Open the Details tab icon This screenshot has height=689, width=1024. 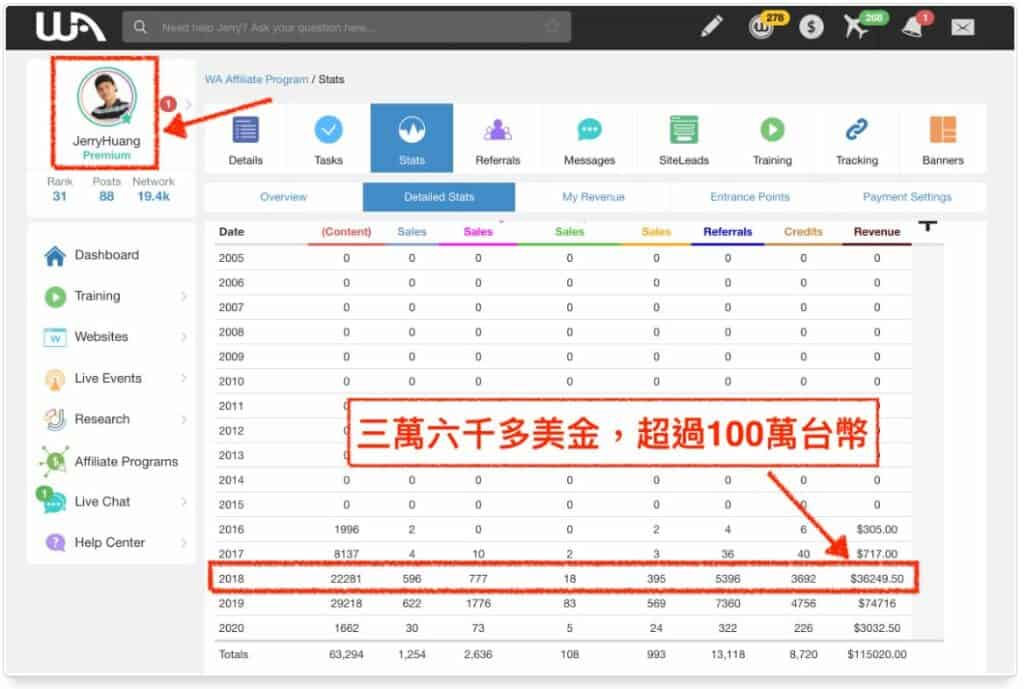[246, 129]
